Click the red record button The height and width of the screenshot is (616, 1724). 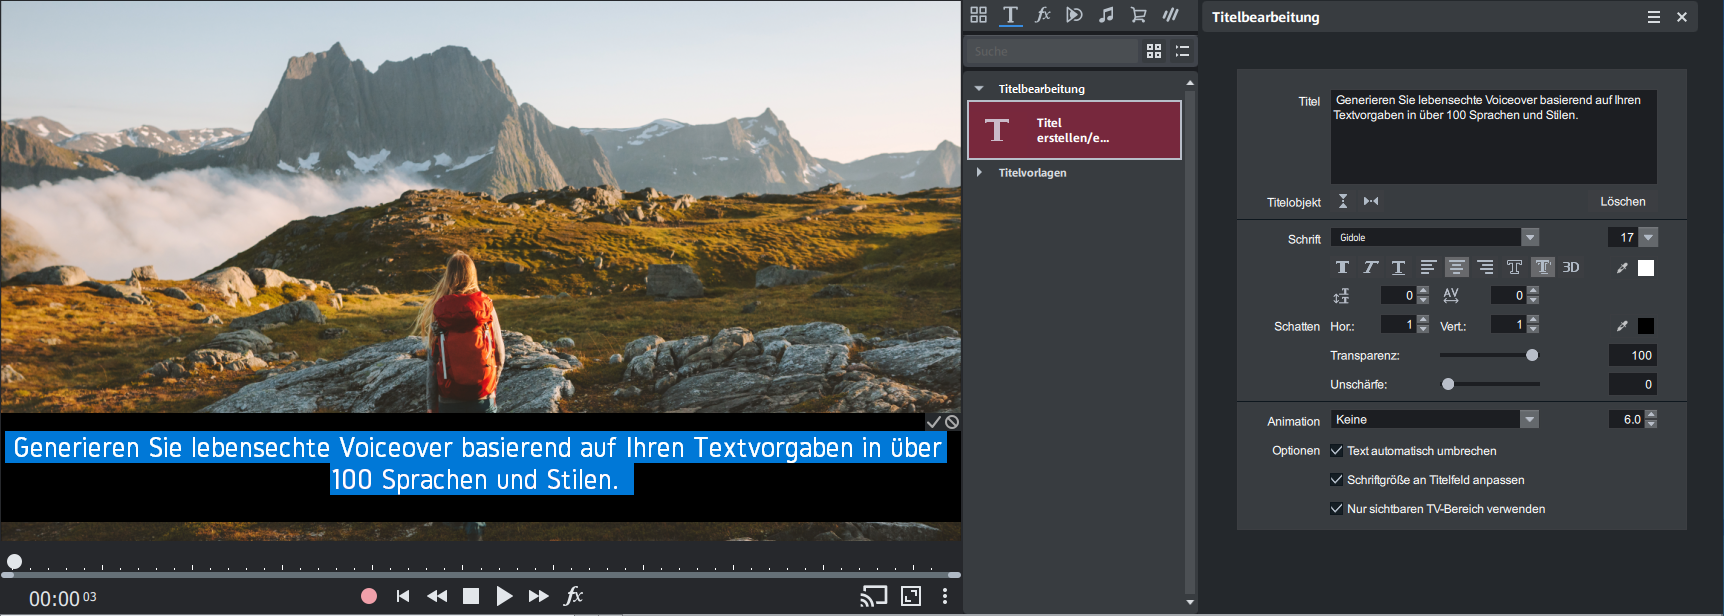[x=369, y=596]
